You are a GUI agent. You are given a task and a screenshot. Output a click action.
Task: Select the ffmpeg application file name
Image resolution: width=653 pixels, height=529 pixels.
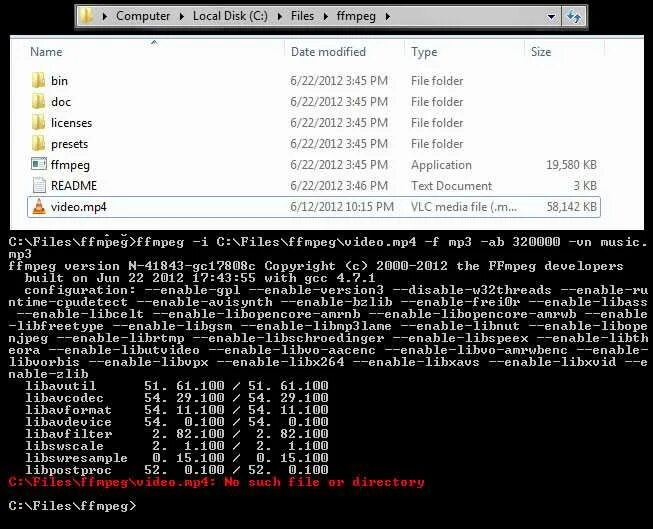tap(70, 165)
